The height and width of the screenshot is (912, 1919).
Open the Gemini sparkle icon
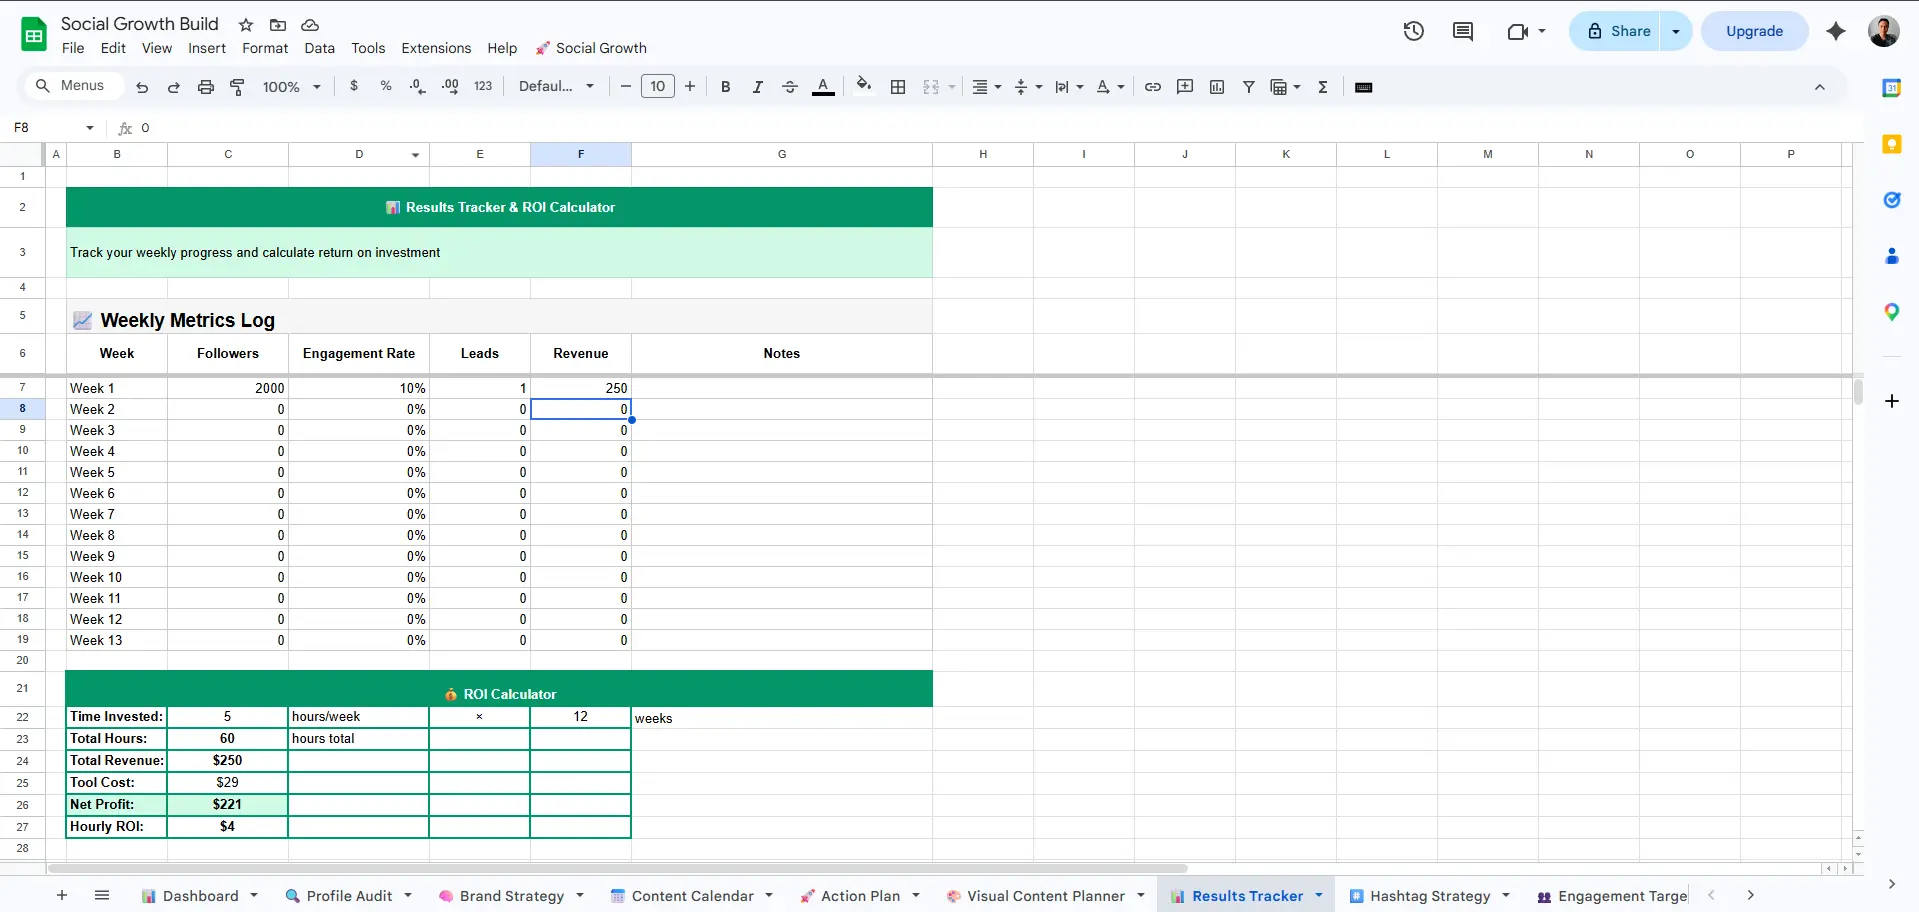click(x=1836, y=31)
